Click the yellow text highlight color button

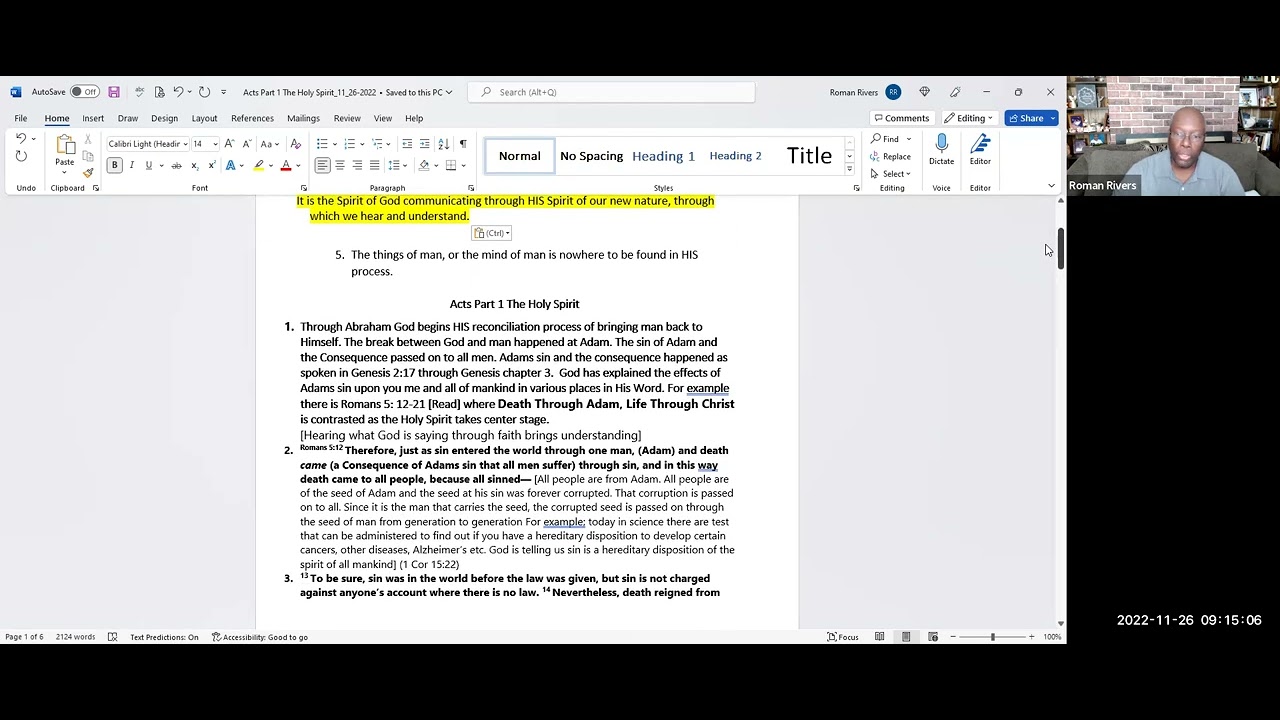click(x=258, y=165)
